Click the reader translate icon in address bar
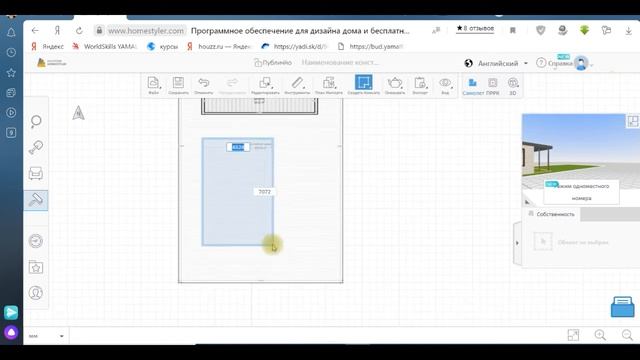The image size is (640, 360). click(436, 31)
